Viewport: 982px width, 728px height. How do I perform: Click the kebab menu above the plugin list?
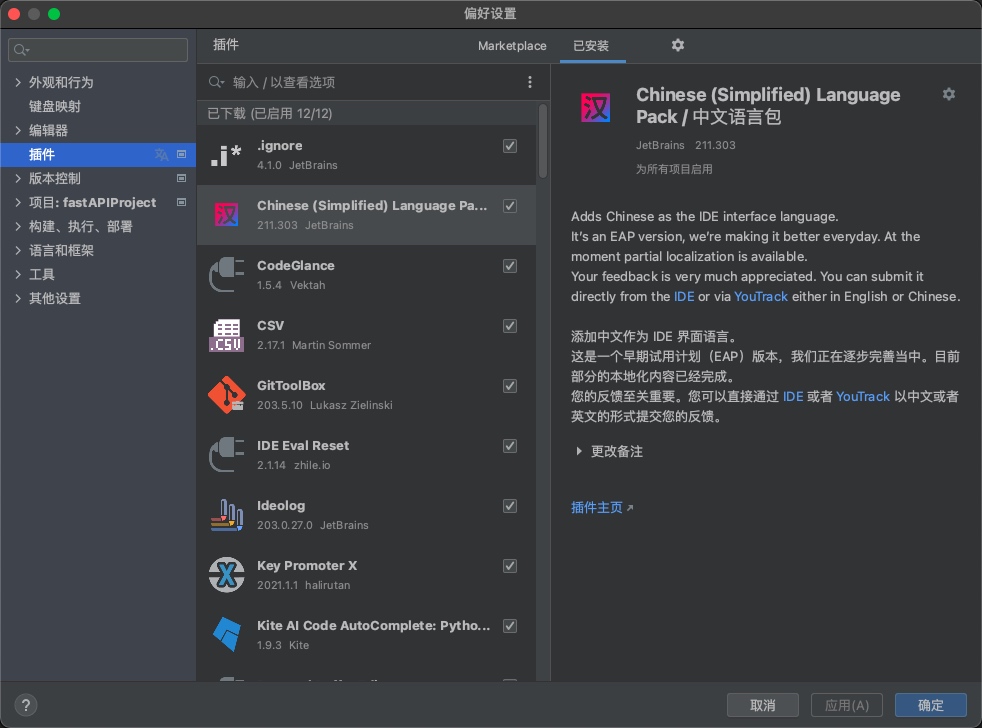[x=530, y=82]
